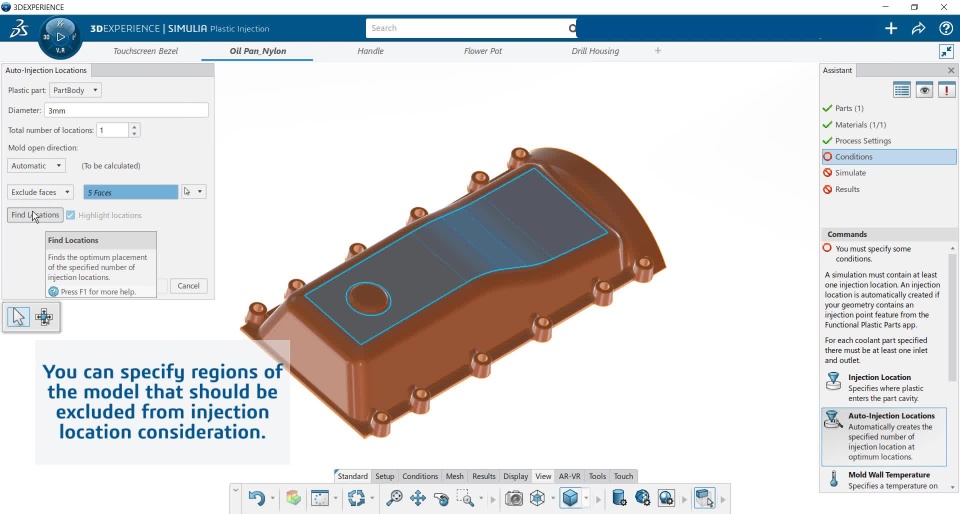Toggle the eye preview icon in Assistant

pyautogui.click(x=924, y=90)
